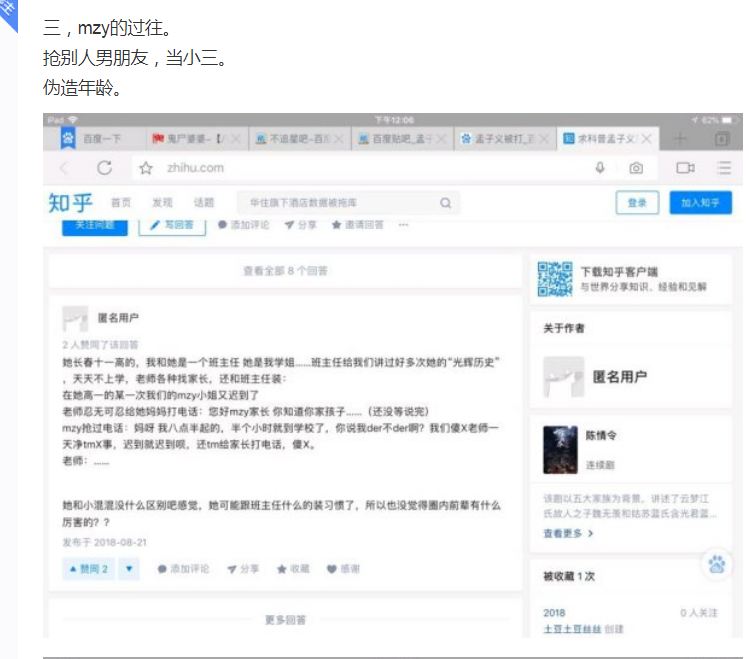The height and width of the screenshot is (659, 749).
Task: Click the Zhihu search box
Action: coord(348,203)
